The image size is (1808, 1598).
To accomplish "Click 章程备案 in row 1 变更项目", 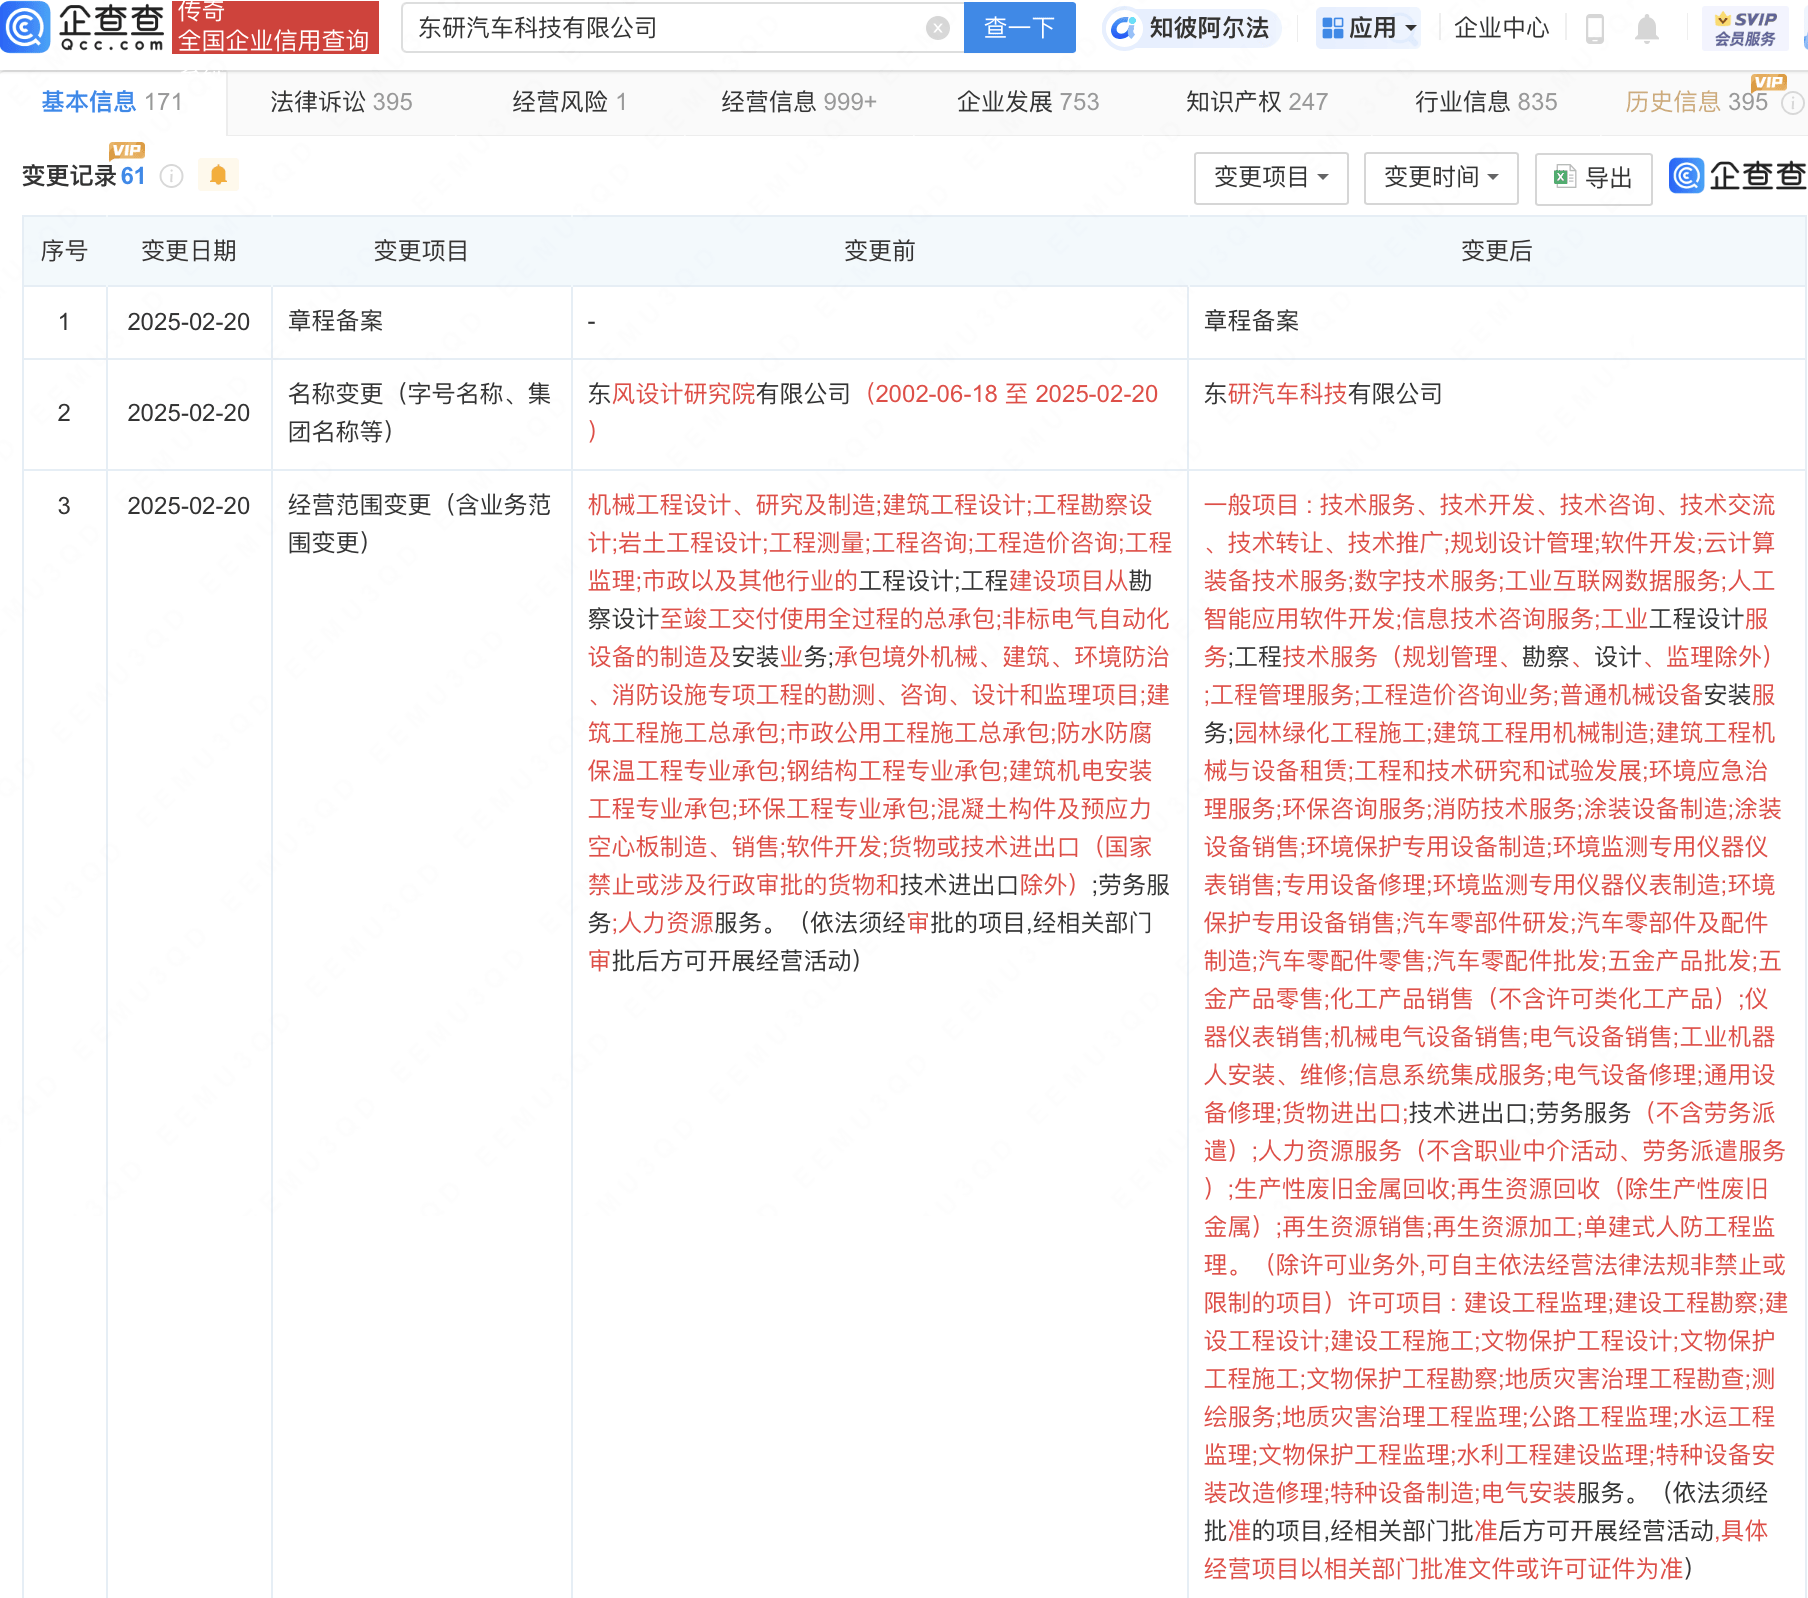I will pyautogui.click(x=336, y=321).
